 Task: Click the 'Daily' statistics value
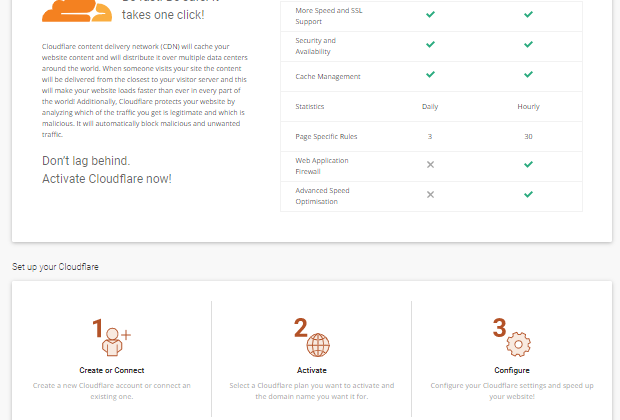coord(430,107)
